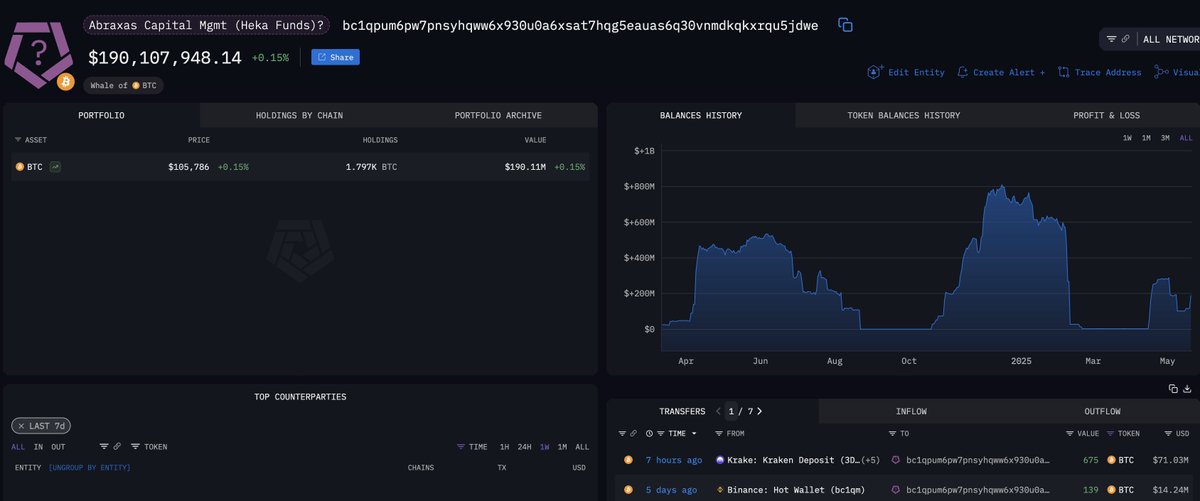Click the 1.797K BTC holdings value
The image size is (1200, 501).
click(x=371, y=166)
